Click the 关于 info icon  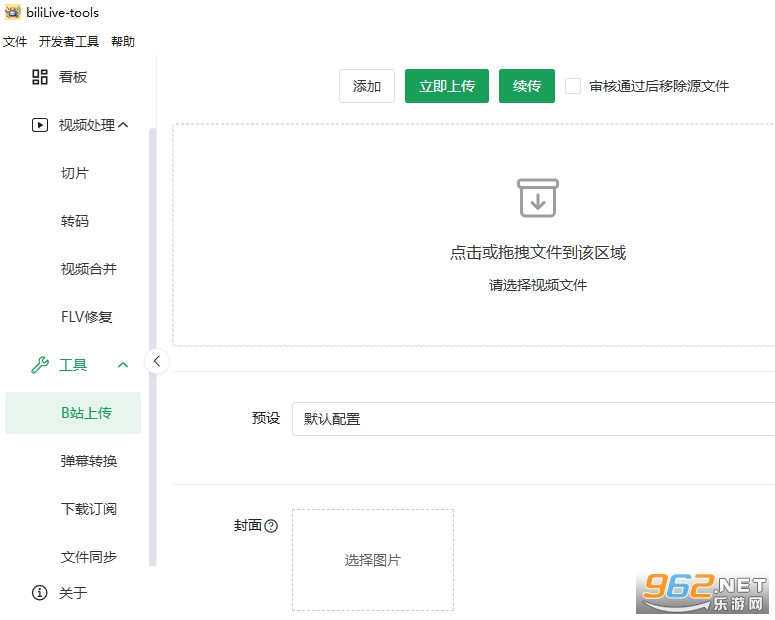(40, 592)
